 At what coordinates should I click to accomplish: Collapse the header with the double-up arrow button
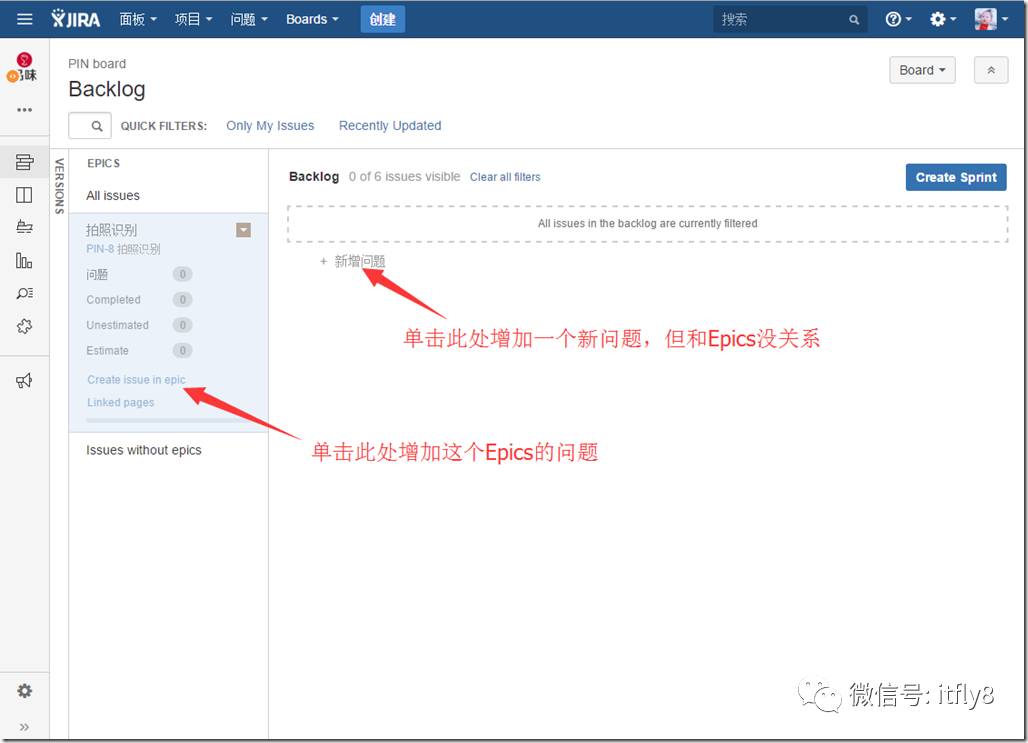[x=991, y=70]
